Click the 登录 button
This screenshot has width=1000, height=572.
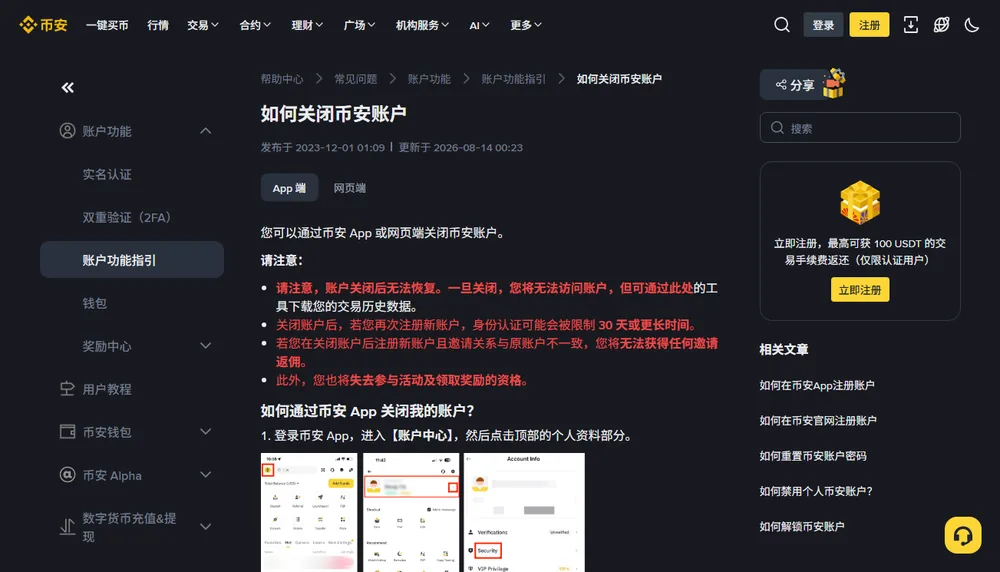823,25
